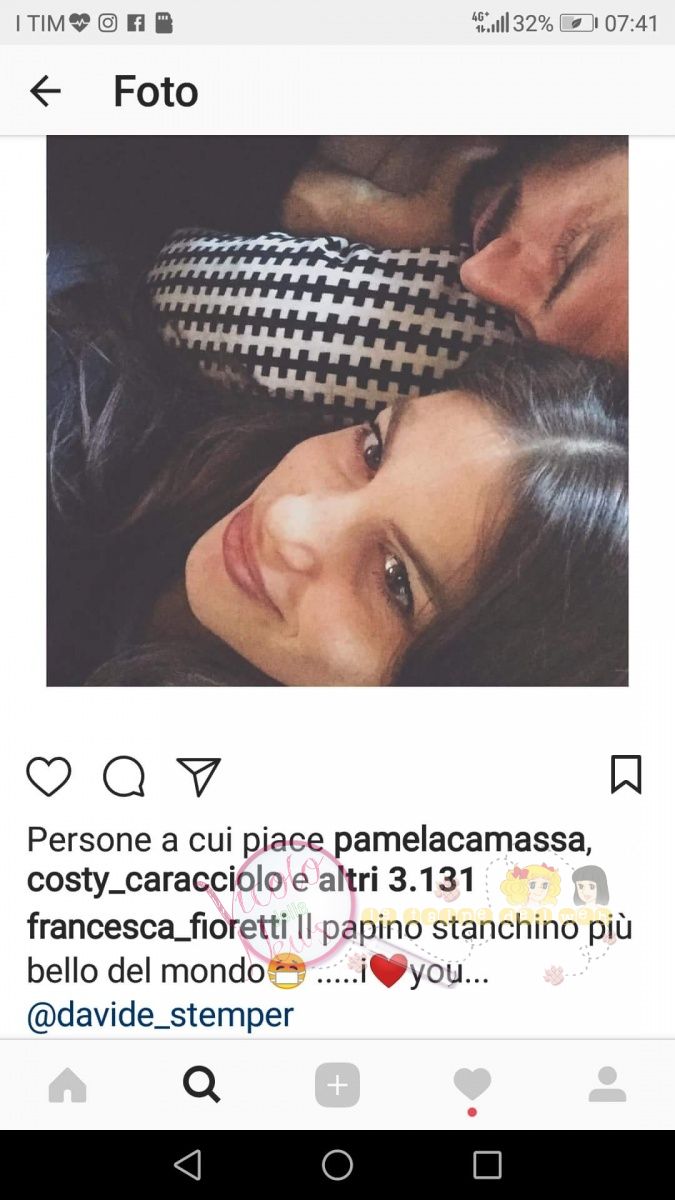
Task: Open costy_caracciolo's profile from likes
Action: (x=154, y=882)
